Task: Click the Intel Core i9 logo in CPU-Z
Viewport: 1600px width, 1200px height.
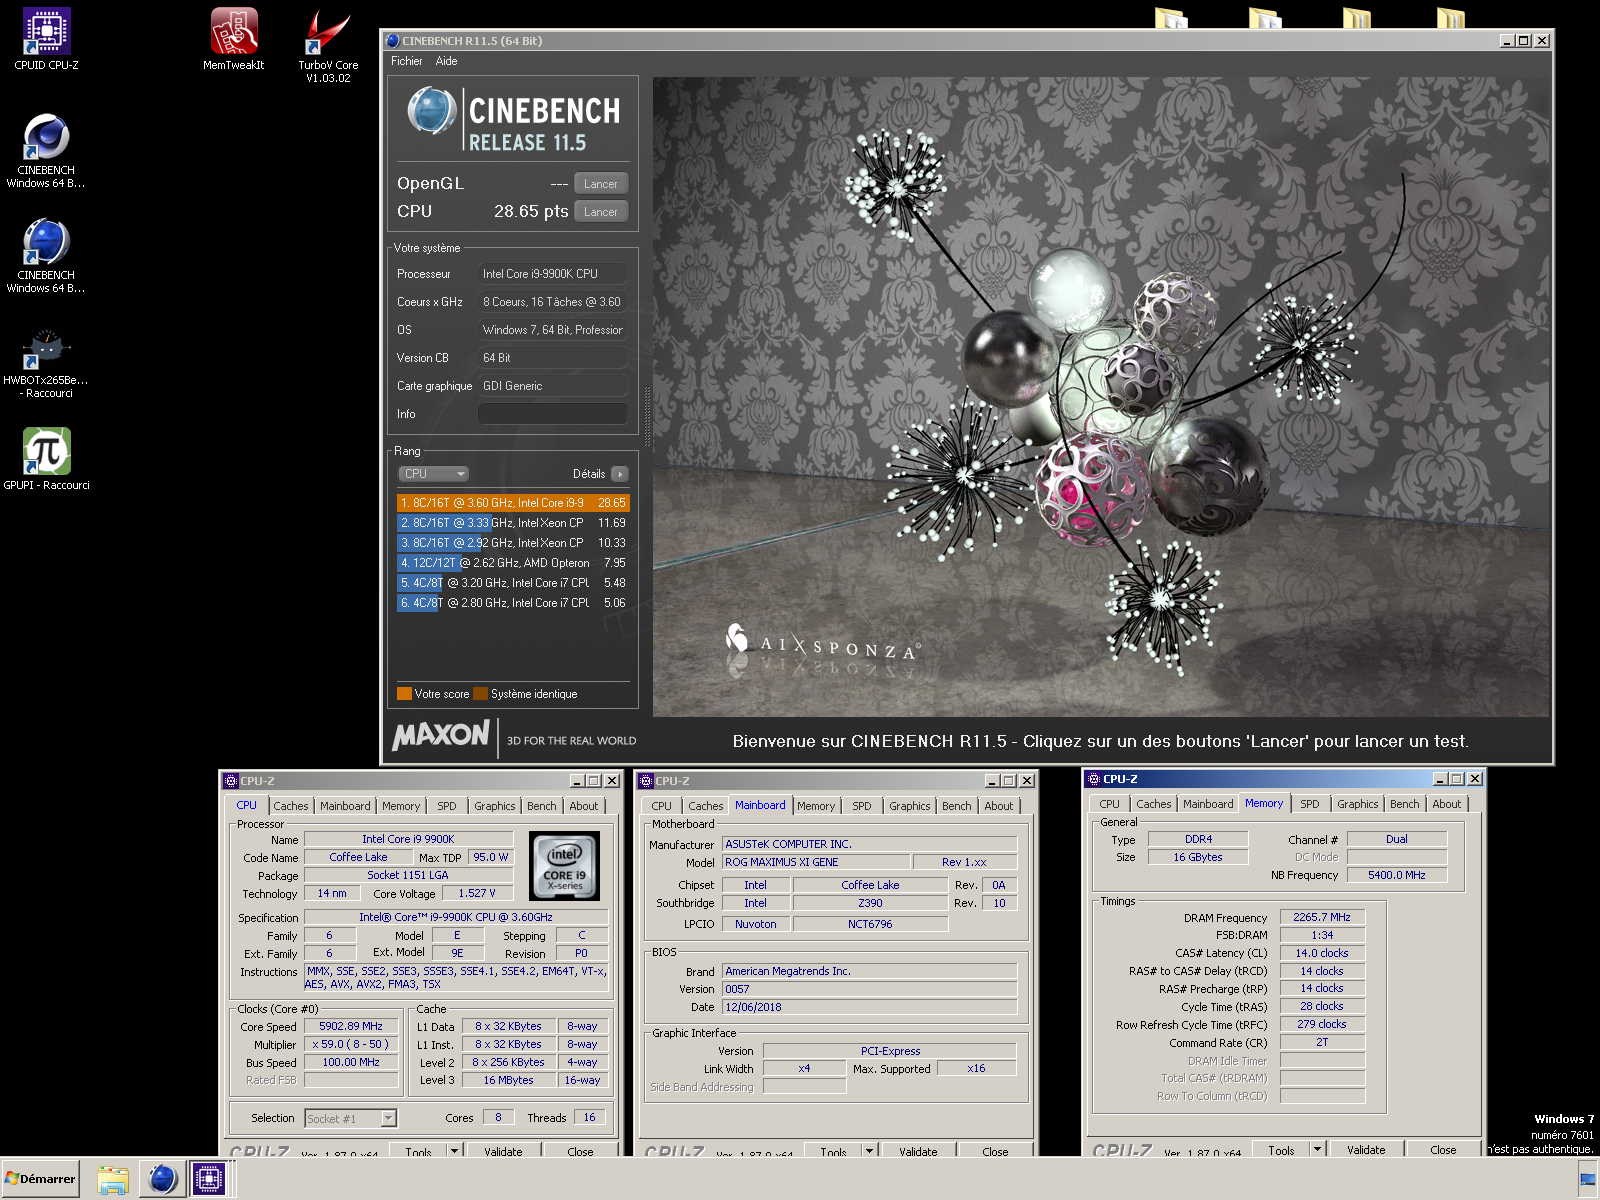Action: (565, 866)
